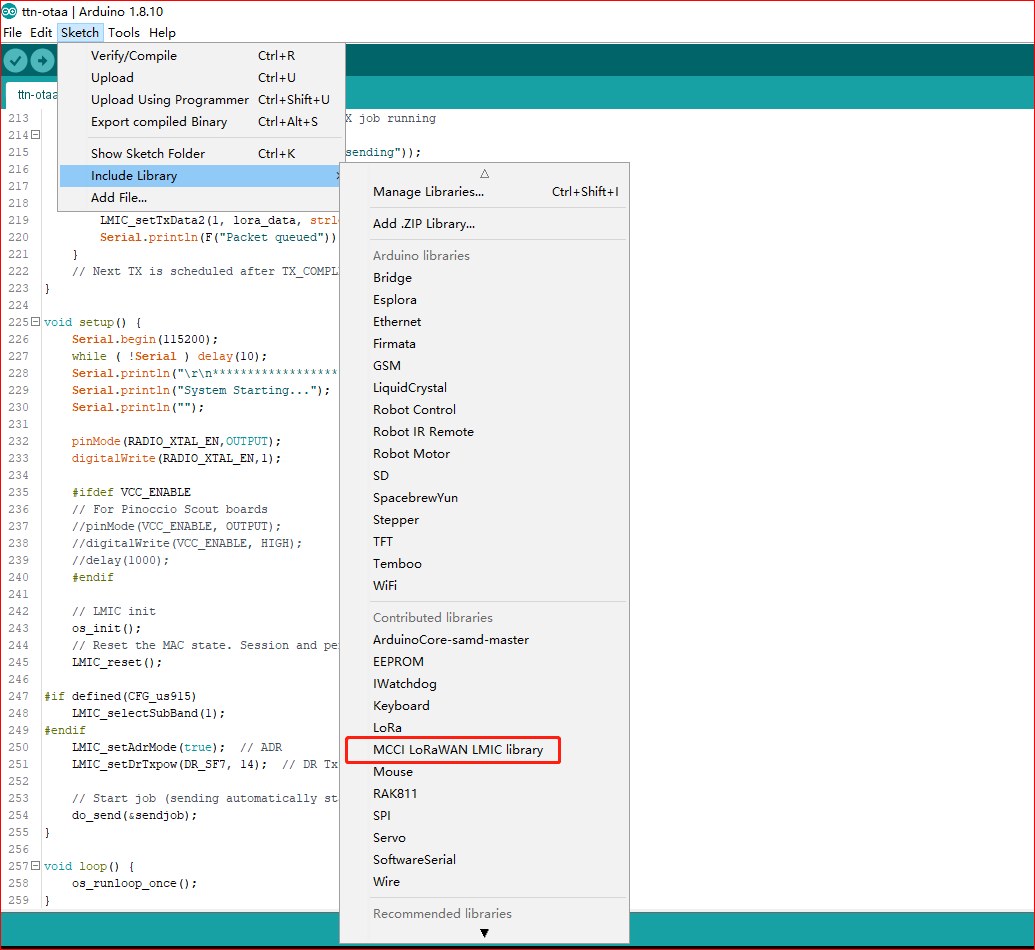The image size is (1035, 950).
Task: Close the Sketch menu
Action: coord(80,32)
